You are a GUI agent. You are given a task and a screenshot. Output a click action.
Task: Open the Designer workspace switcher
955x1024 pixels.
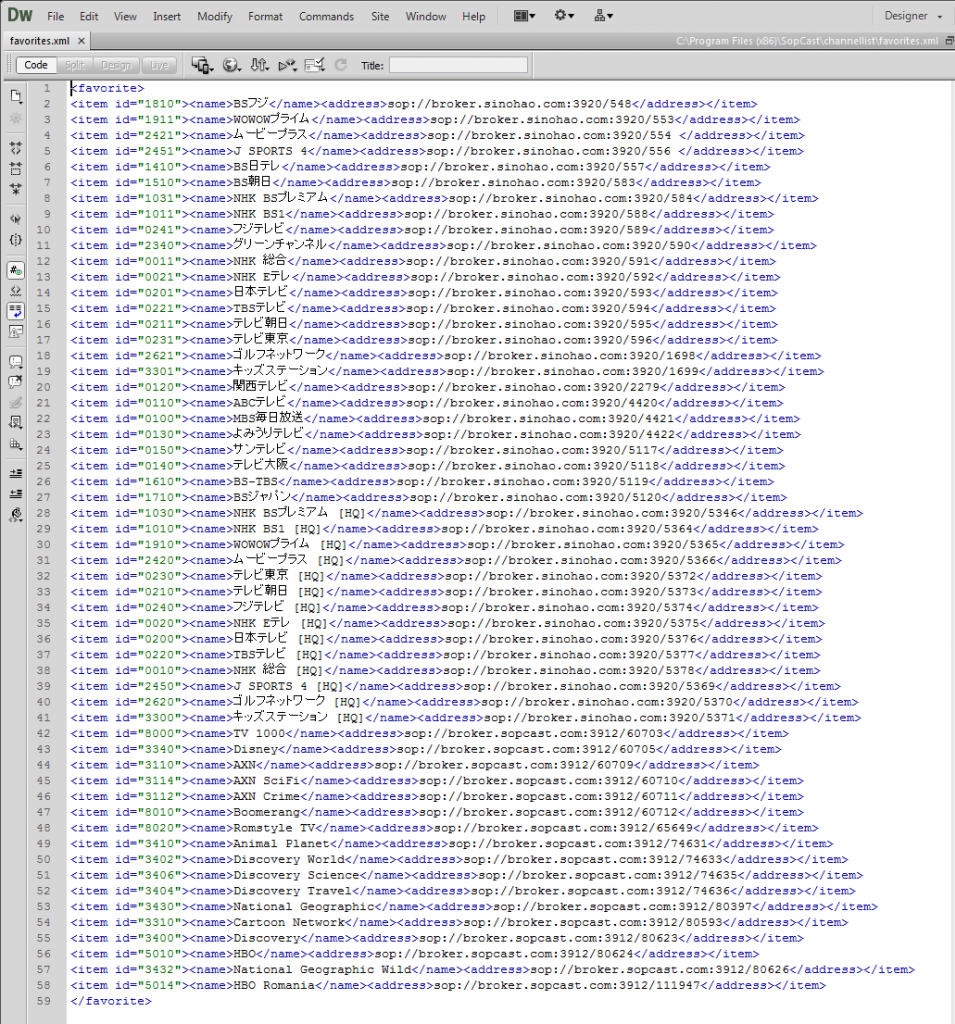(913, 16)
